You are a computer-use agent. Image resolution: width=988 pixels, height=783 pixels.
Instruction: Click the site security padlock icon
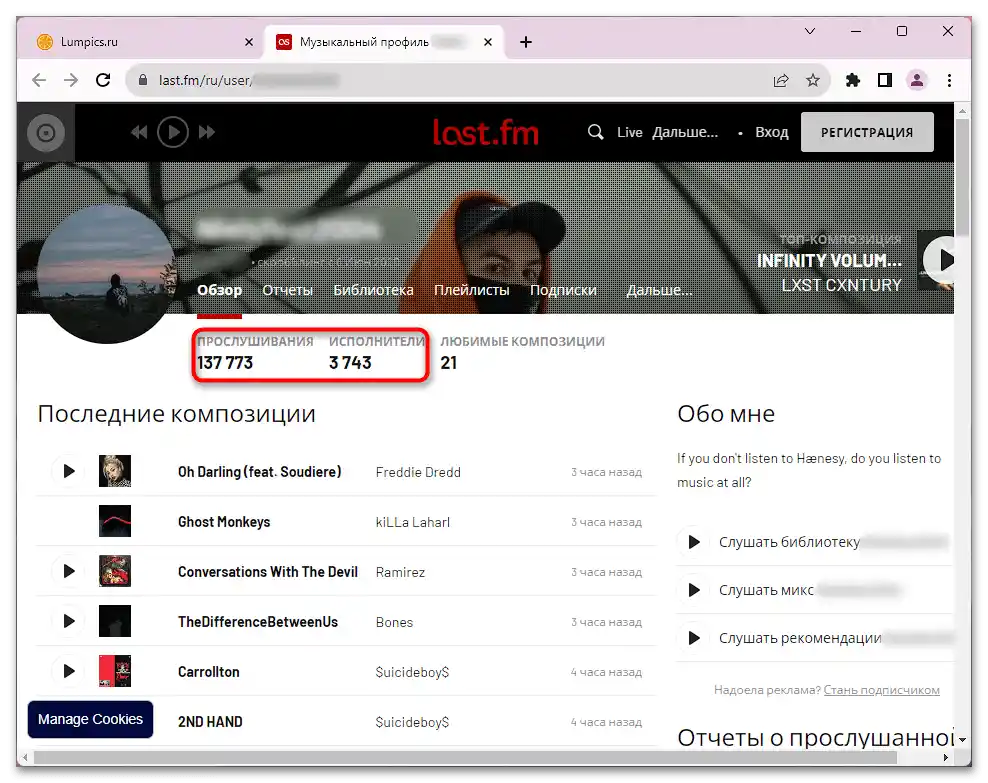[x=143, y=80]
